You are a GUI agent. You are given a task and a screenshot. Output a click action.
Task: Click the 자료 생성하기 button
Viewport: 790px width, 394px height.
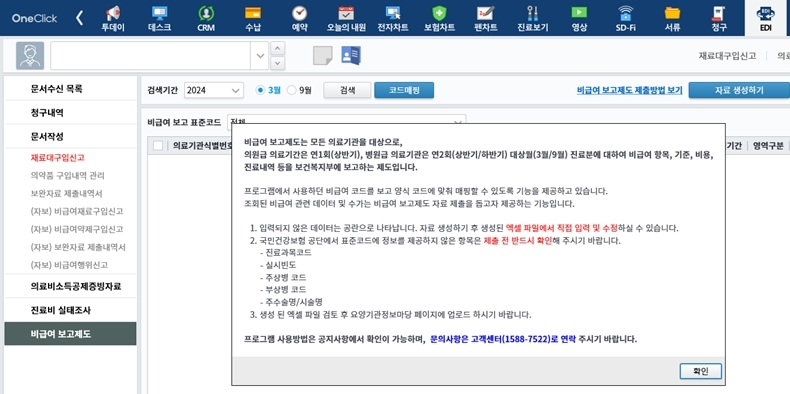pyautogui.click(x=739, y=90)
